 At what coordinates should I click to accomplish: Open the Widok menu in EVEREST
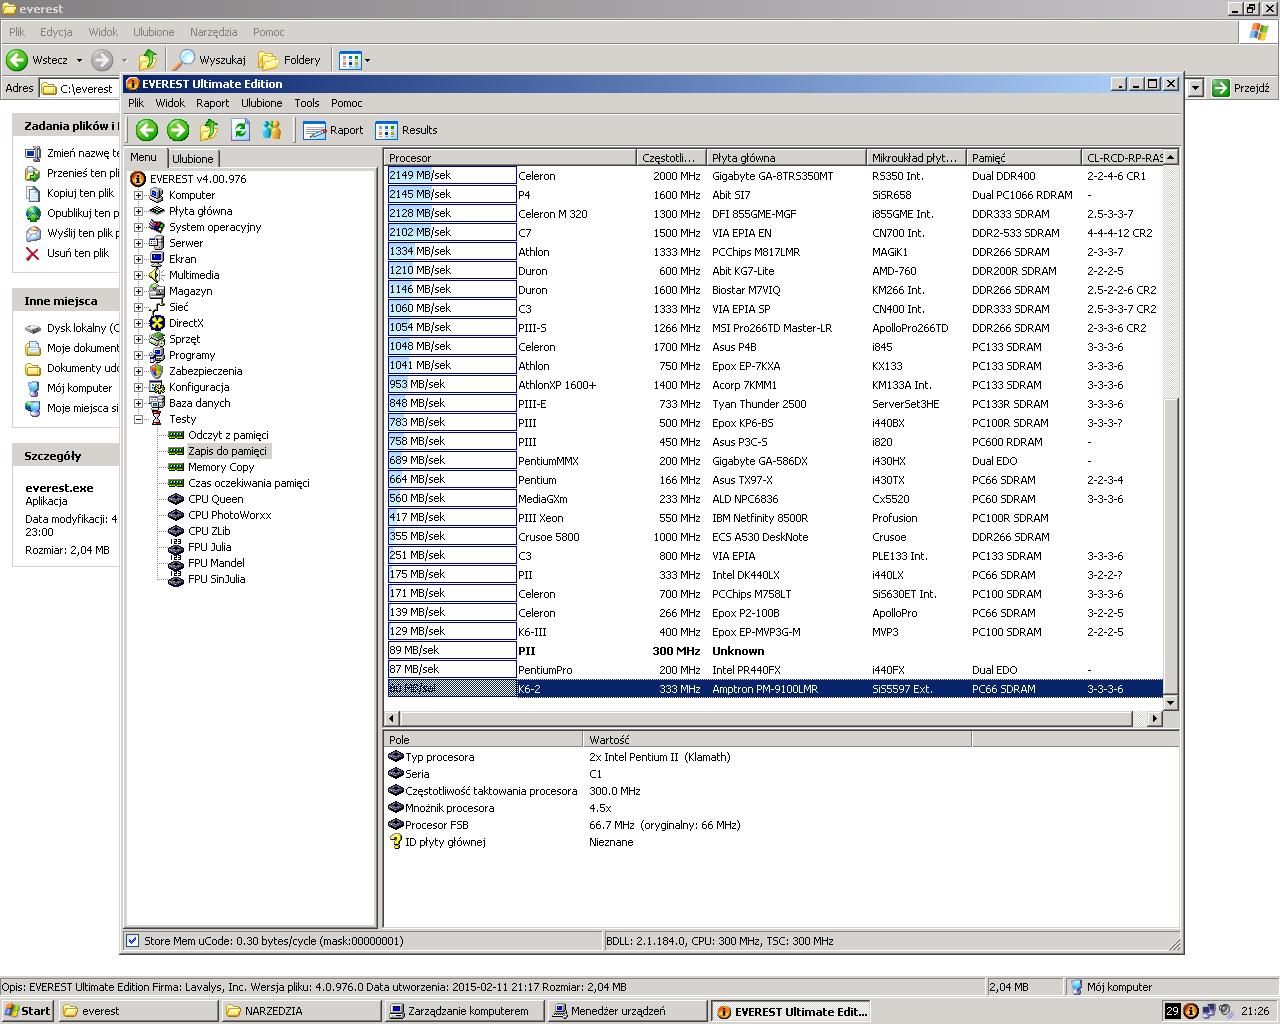click(169, 103)
